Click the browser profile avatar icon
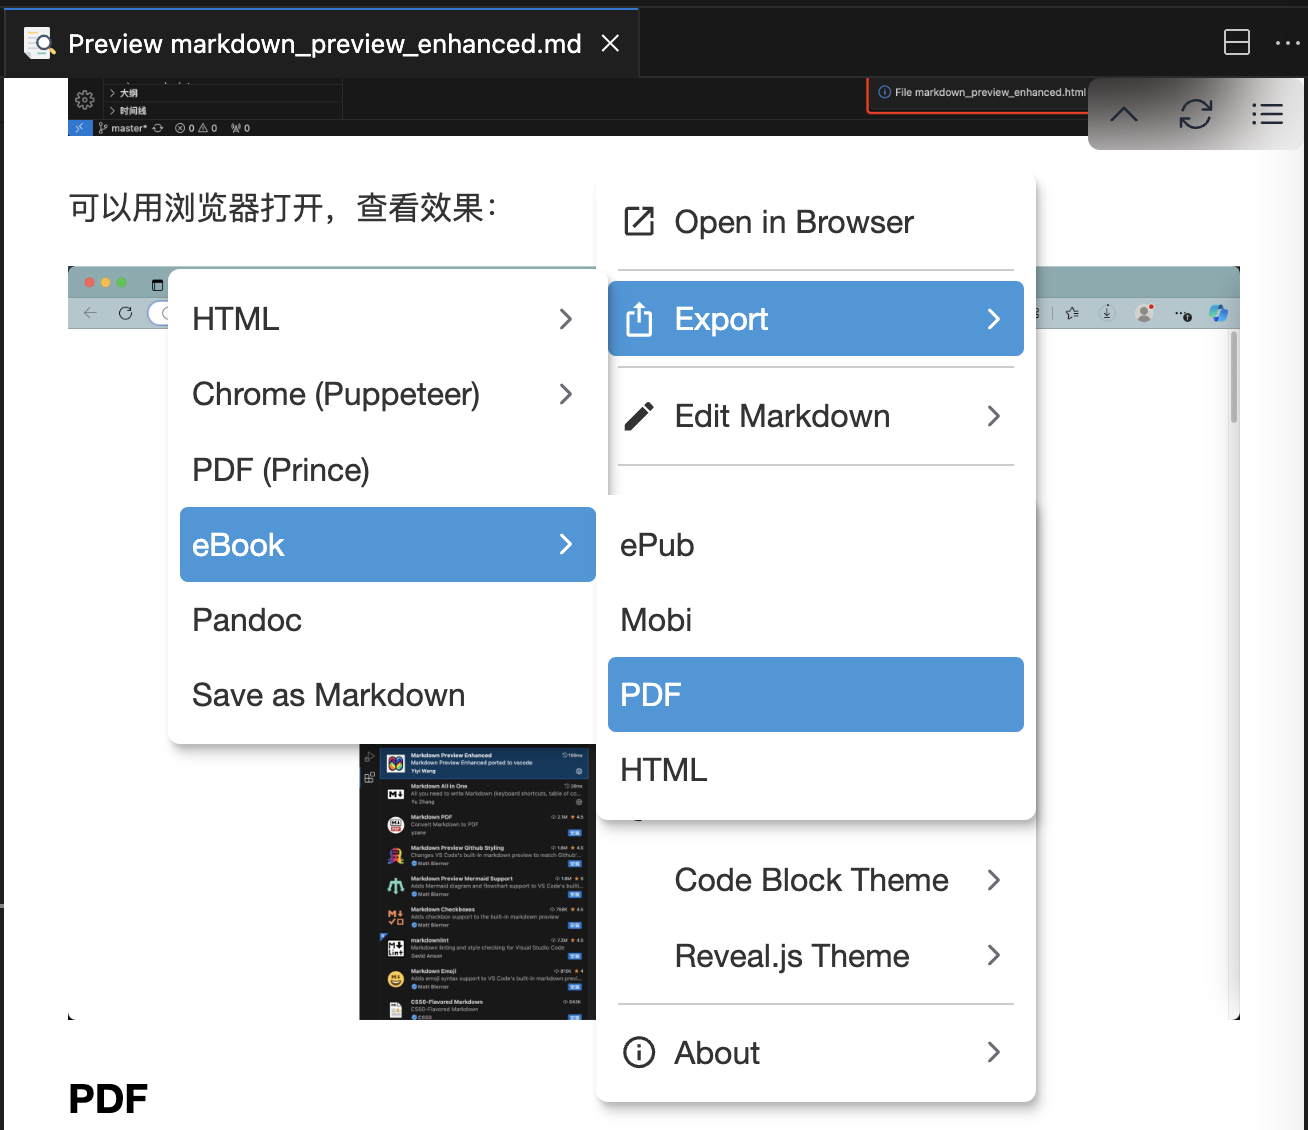Screen dimensions: 1308x1130 click(x=1145, y=313)
